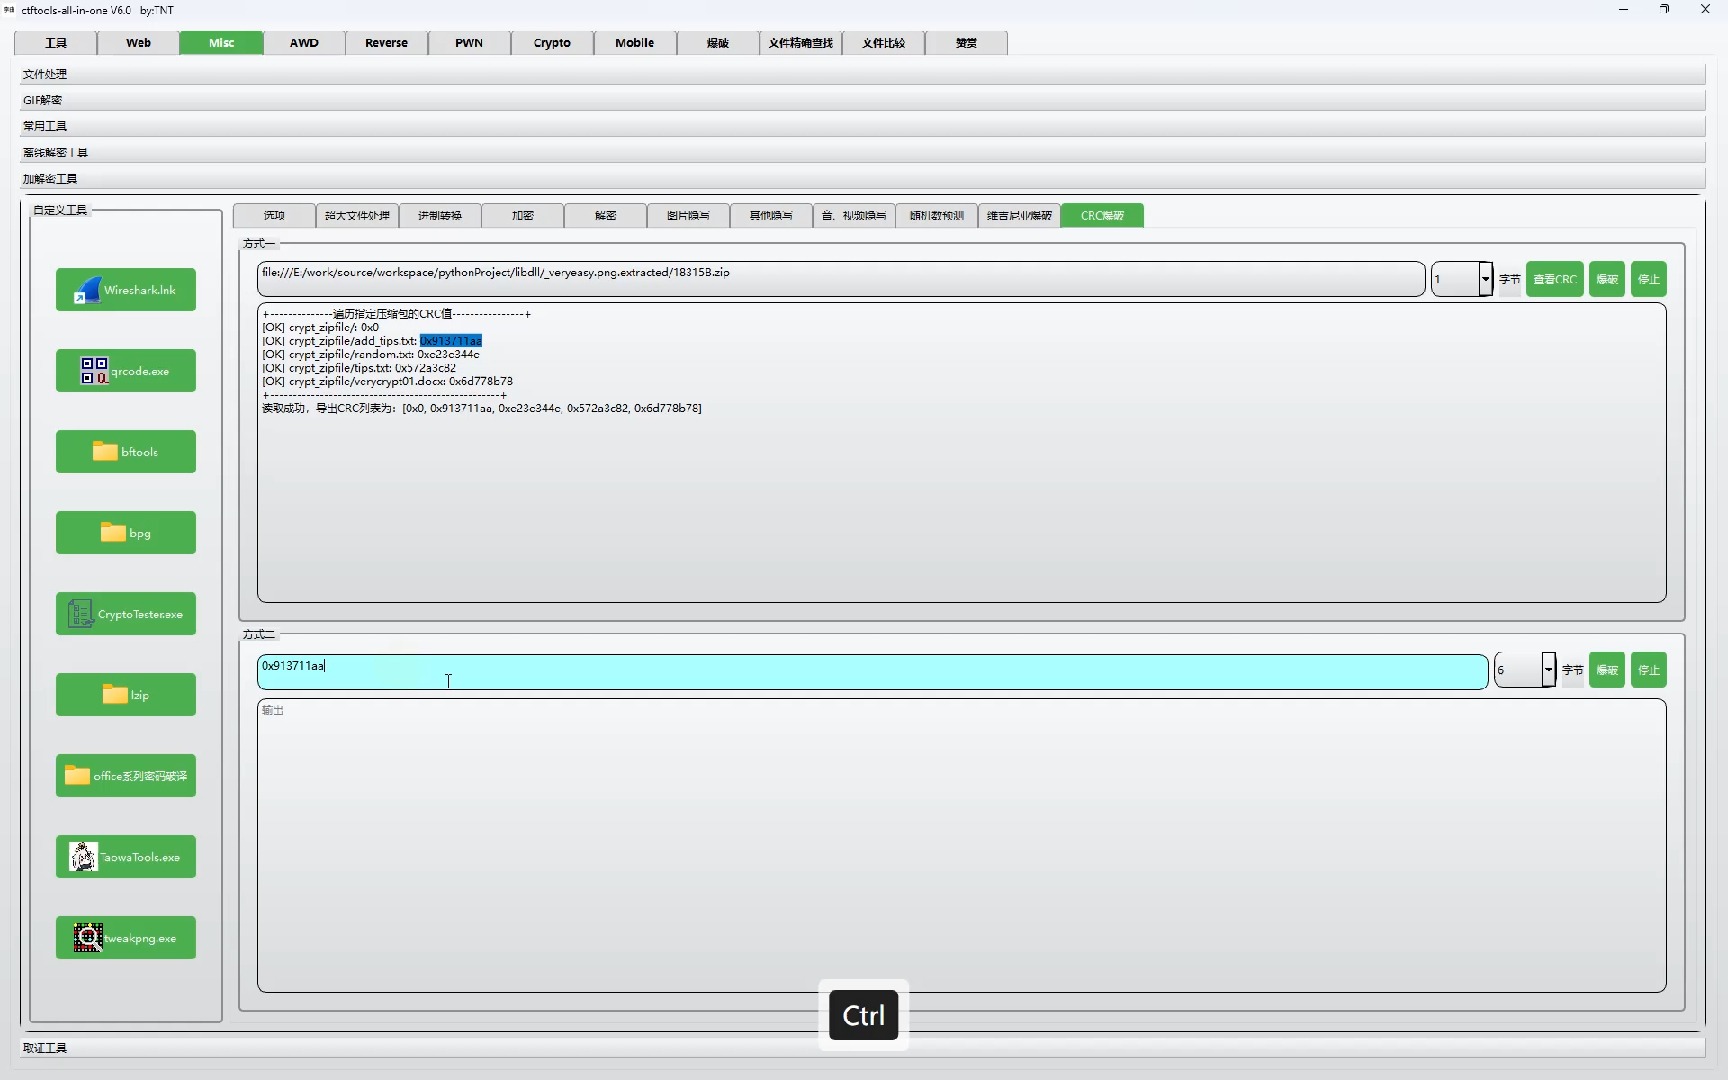Open the qrcode.exe tool
This screenshot has height=1080, width=1728.
[126, 371]
